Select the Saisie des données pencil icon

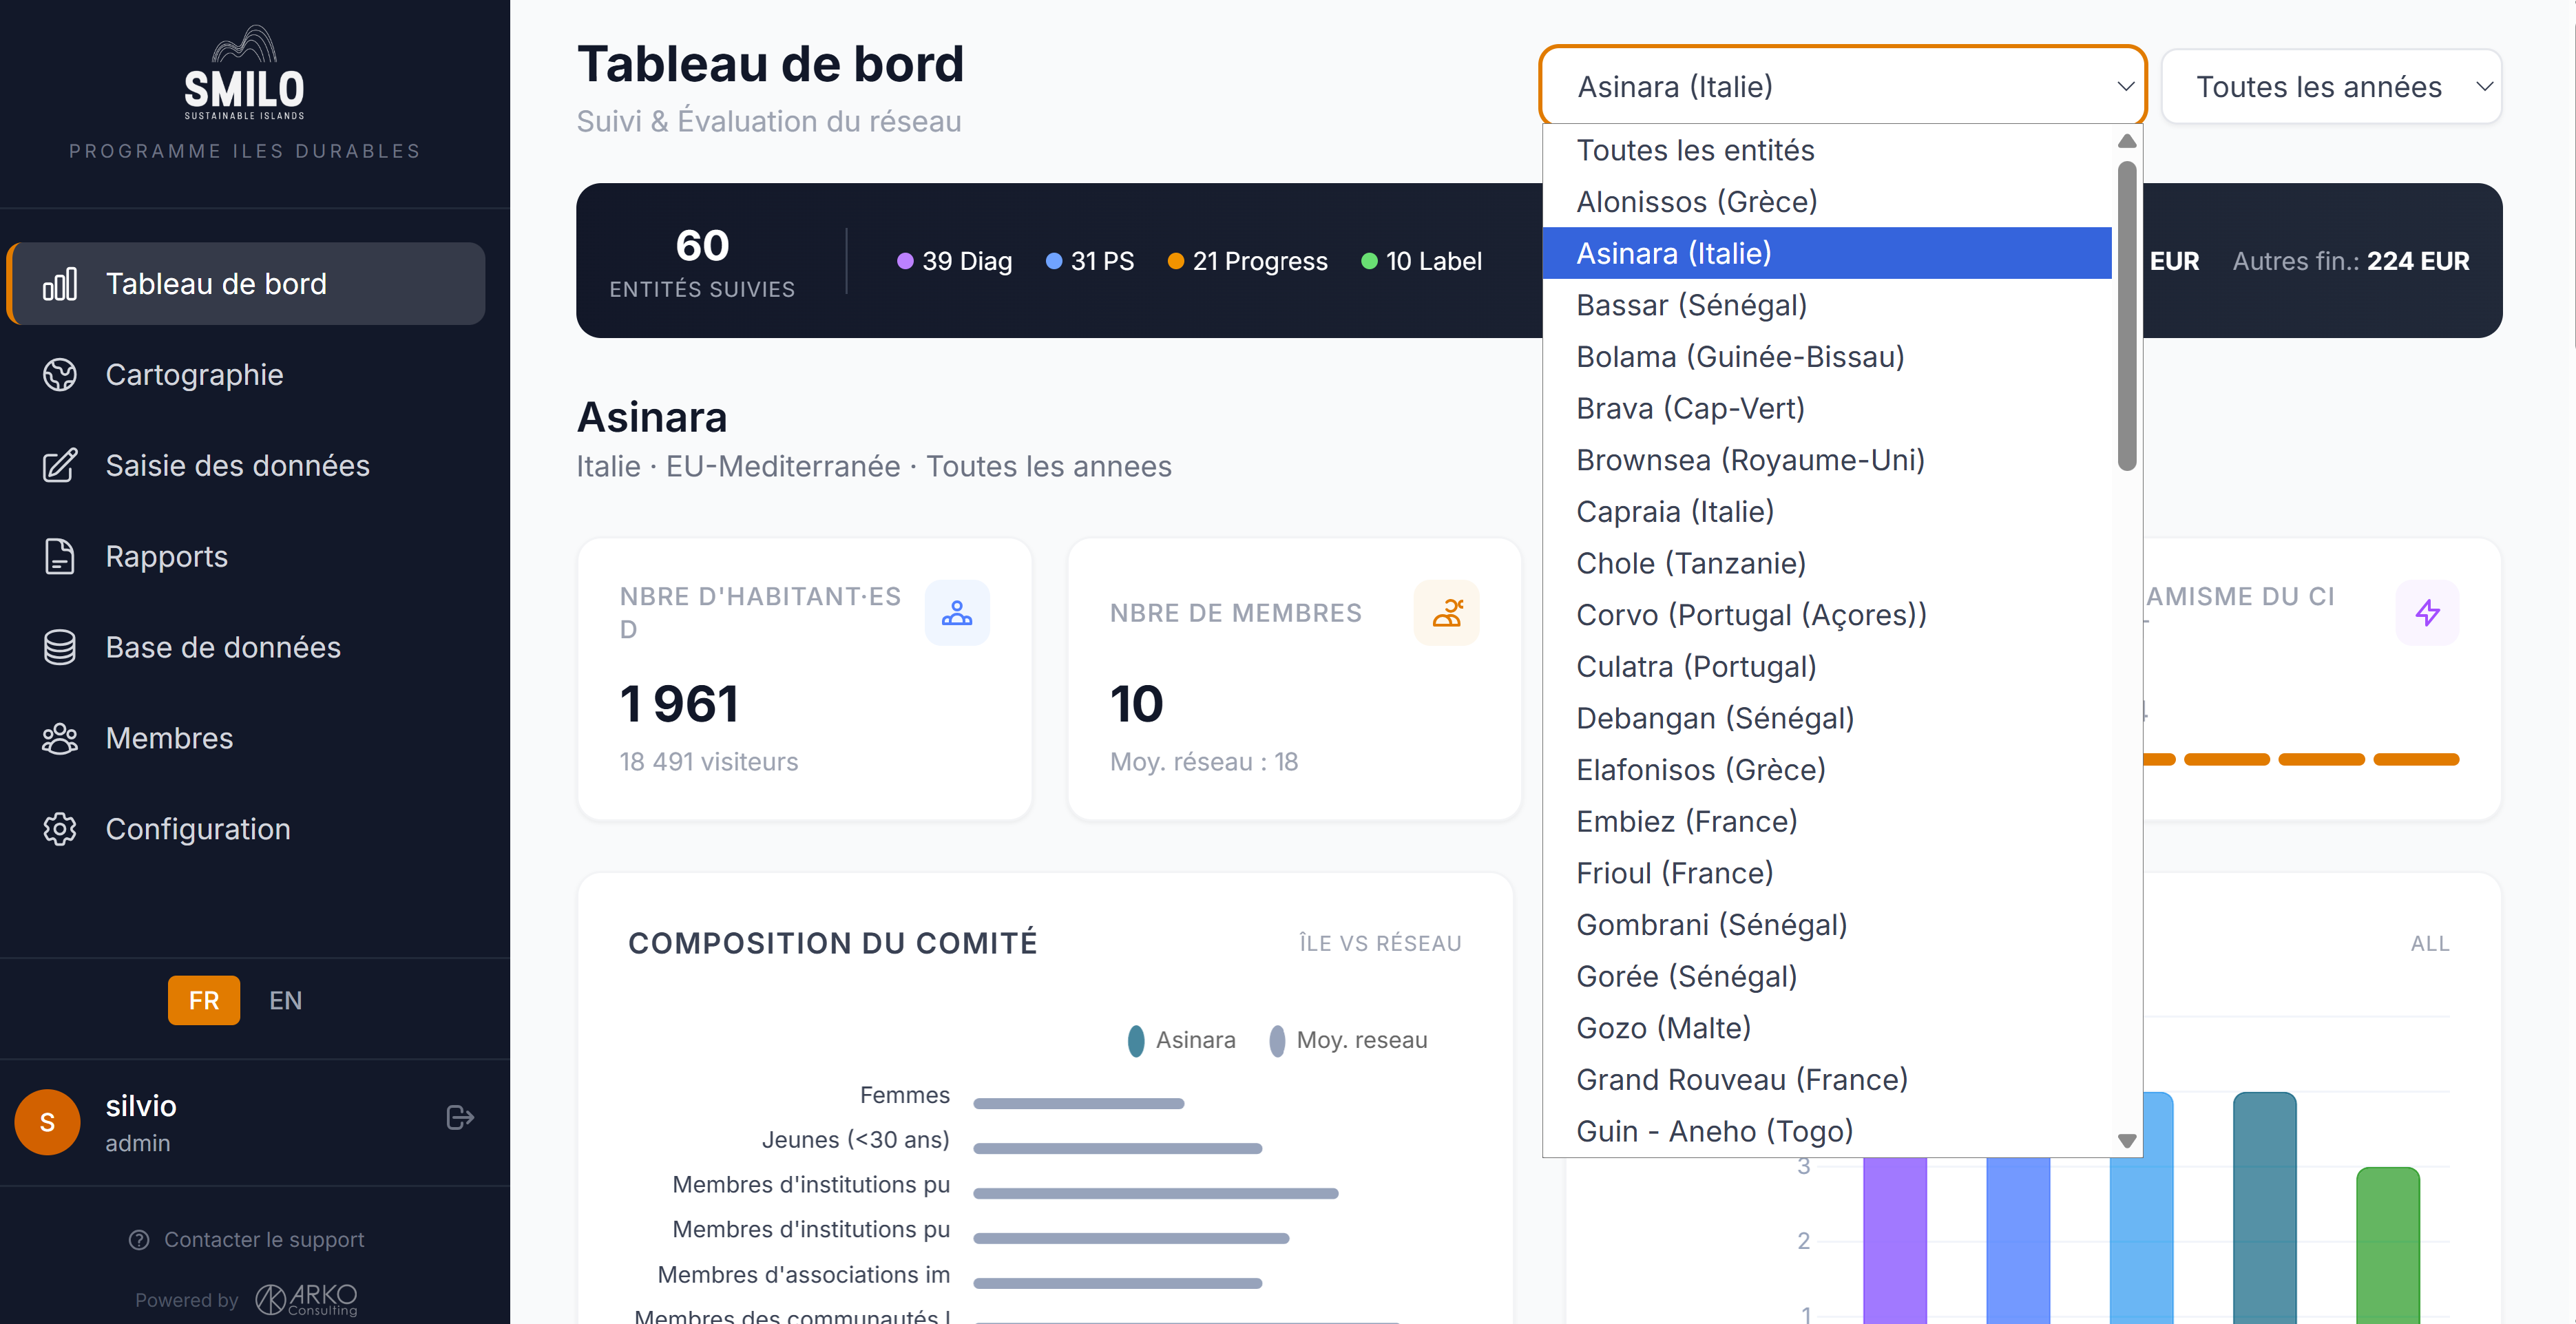59,465
